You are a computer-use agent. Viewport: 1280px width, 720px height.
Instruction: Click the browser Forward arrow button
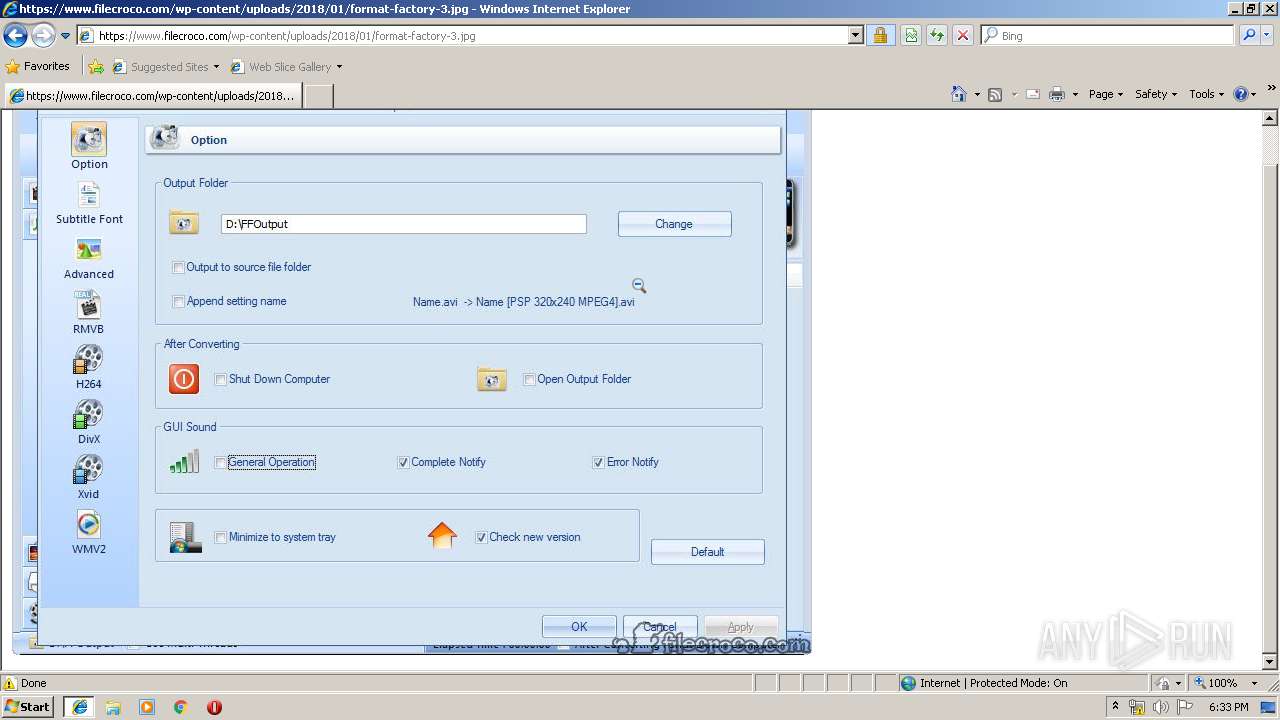[x=43, y=36]
